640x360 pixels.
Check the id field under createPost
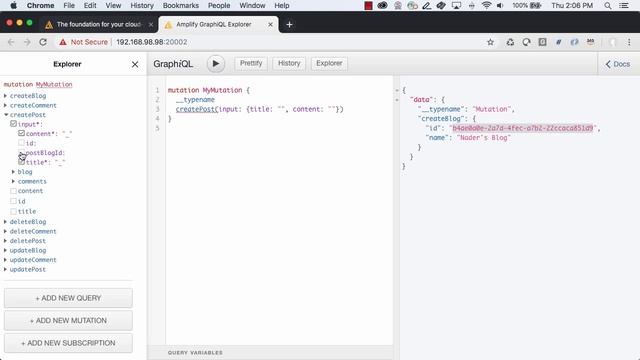[x=13, y=201]
